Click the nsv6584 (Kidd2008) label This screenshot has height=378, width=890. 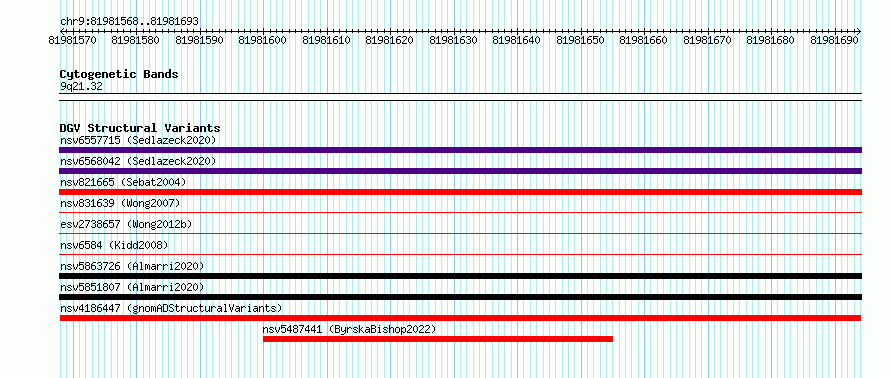pos(114,245)
